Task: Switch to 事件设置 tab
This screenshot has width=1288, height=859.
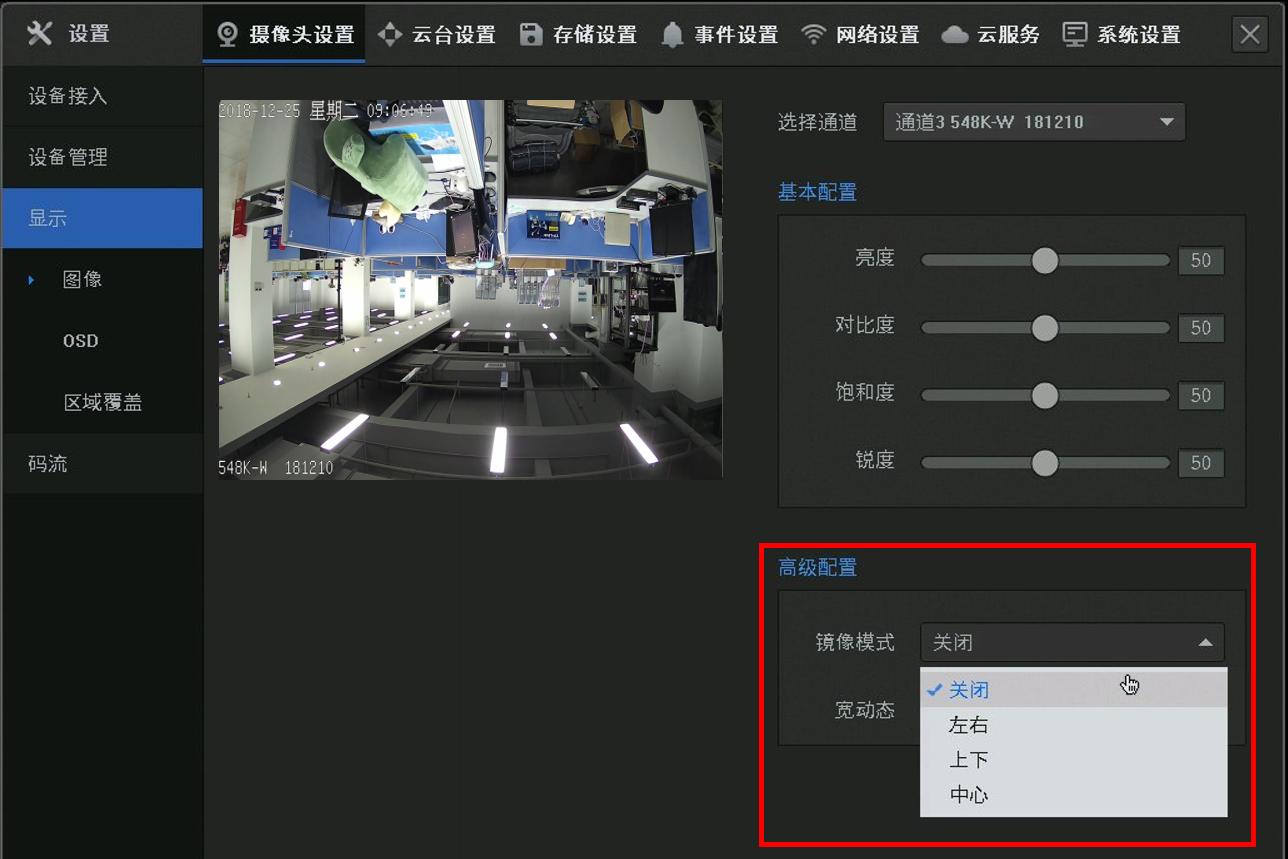Action: [x=720, y=34]
